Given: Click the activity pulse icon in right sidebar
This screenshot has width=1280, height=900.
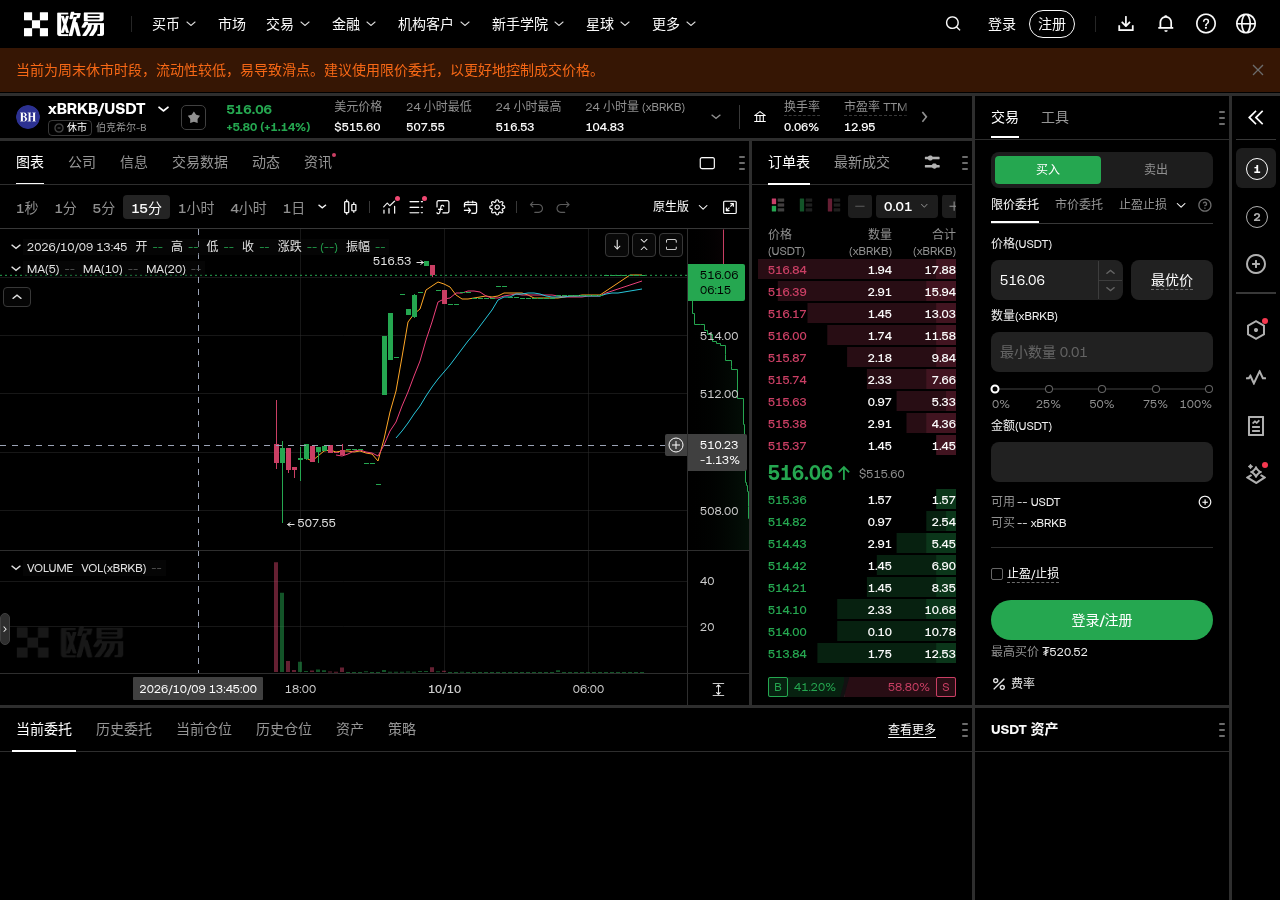Looking at the screenshot, I should coord(1256,378).
